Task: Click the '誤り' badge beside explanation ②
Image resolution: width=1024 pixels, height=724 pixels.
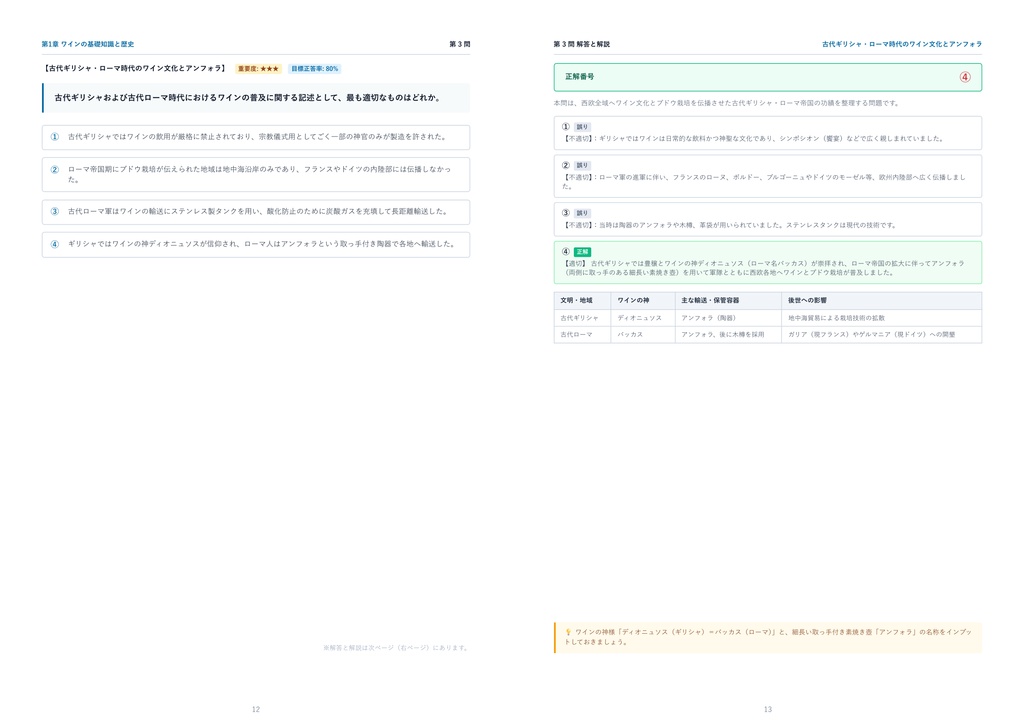Action: coord(582,166)
